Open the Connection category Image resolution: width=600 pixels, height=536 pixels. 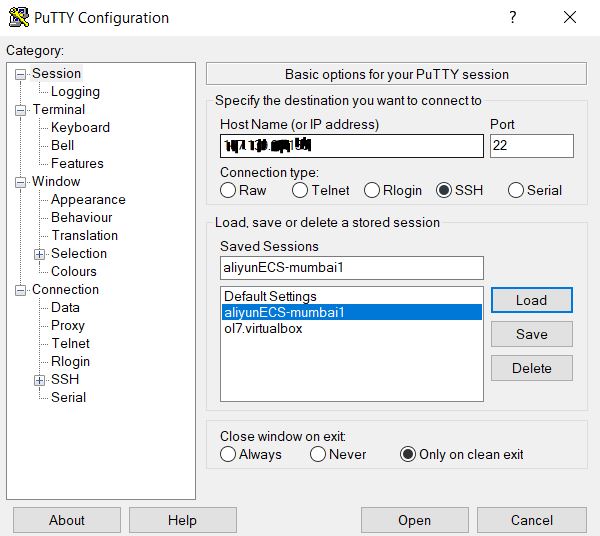65,289
